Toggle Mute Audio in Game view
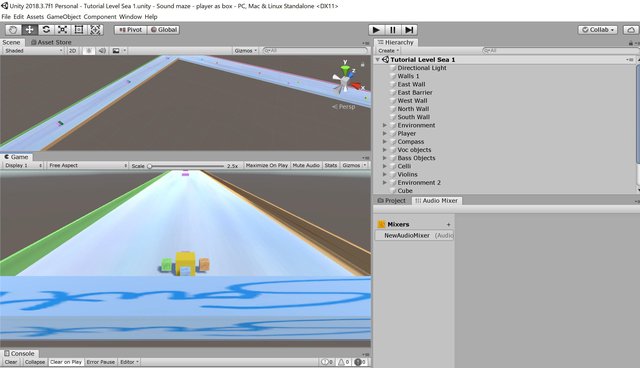Viewport: 640px width, 368px height. click(306, 165)
